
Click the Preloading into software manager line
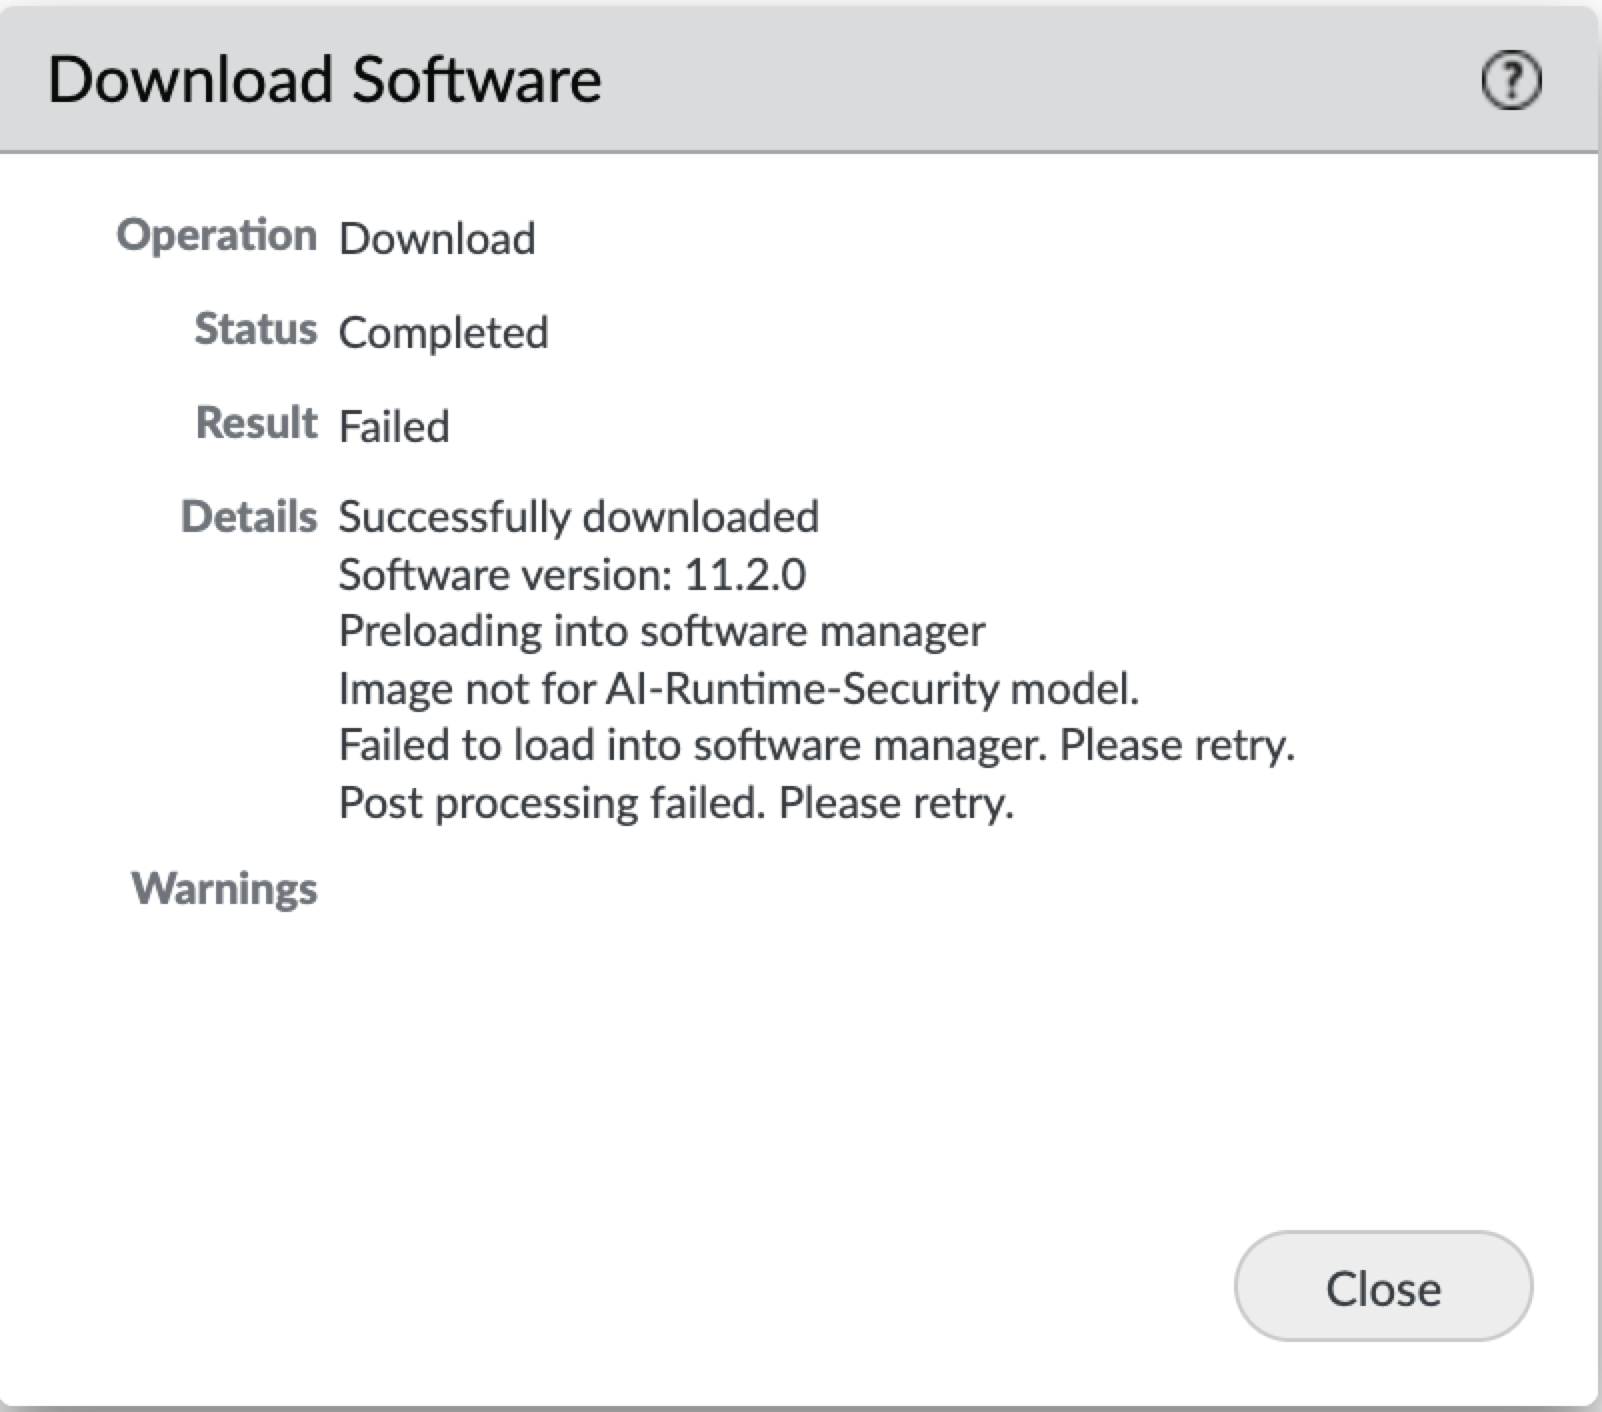click(x=661, y=632)
